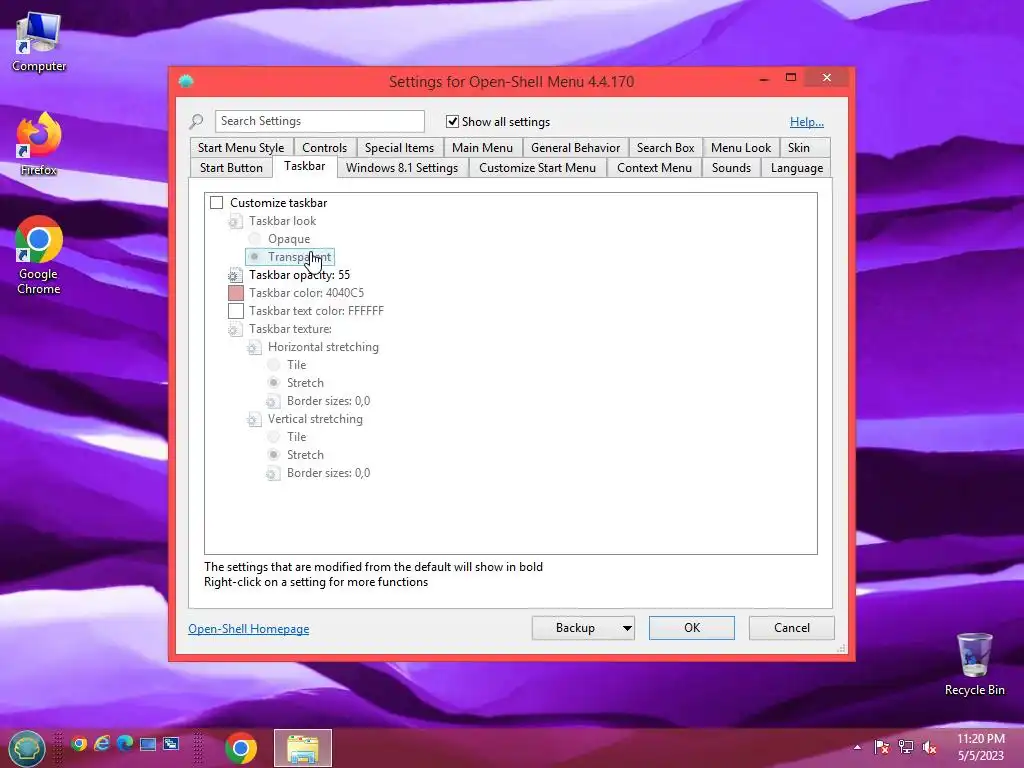Select the Opaque radio option
1024x768 pixels.
[x=255, y=239]
